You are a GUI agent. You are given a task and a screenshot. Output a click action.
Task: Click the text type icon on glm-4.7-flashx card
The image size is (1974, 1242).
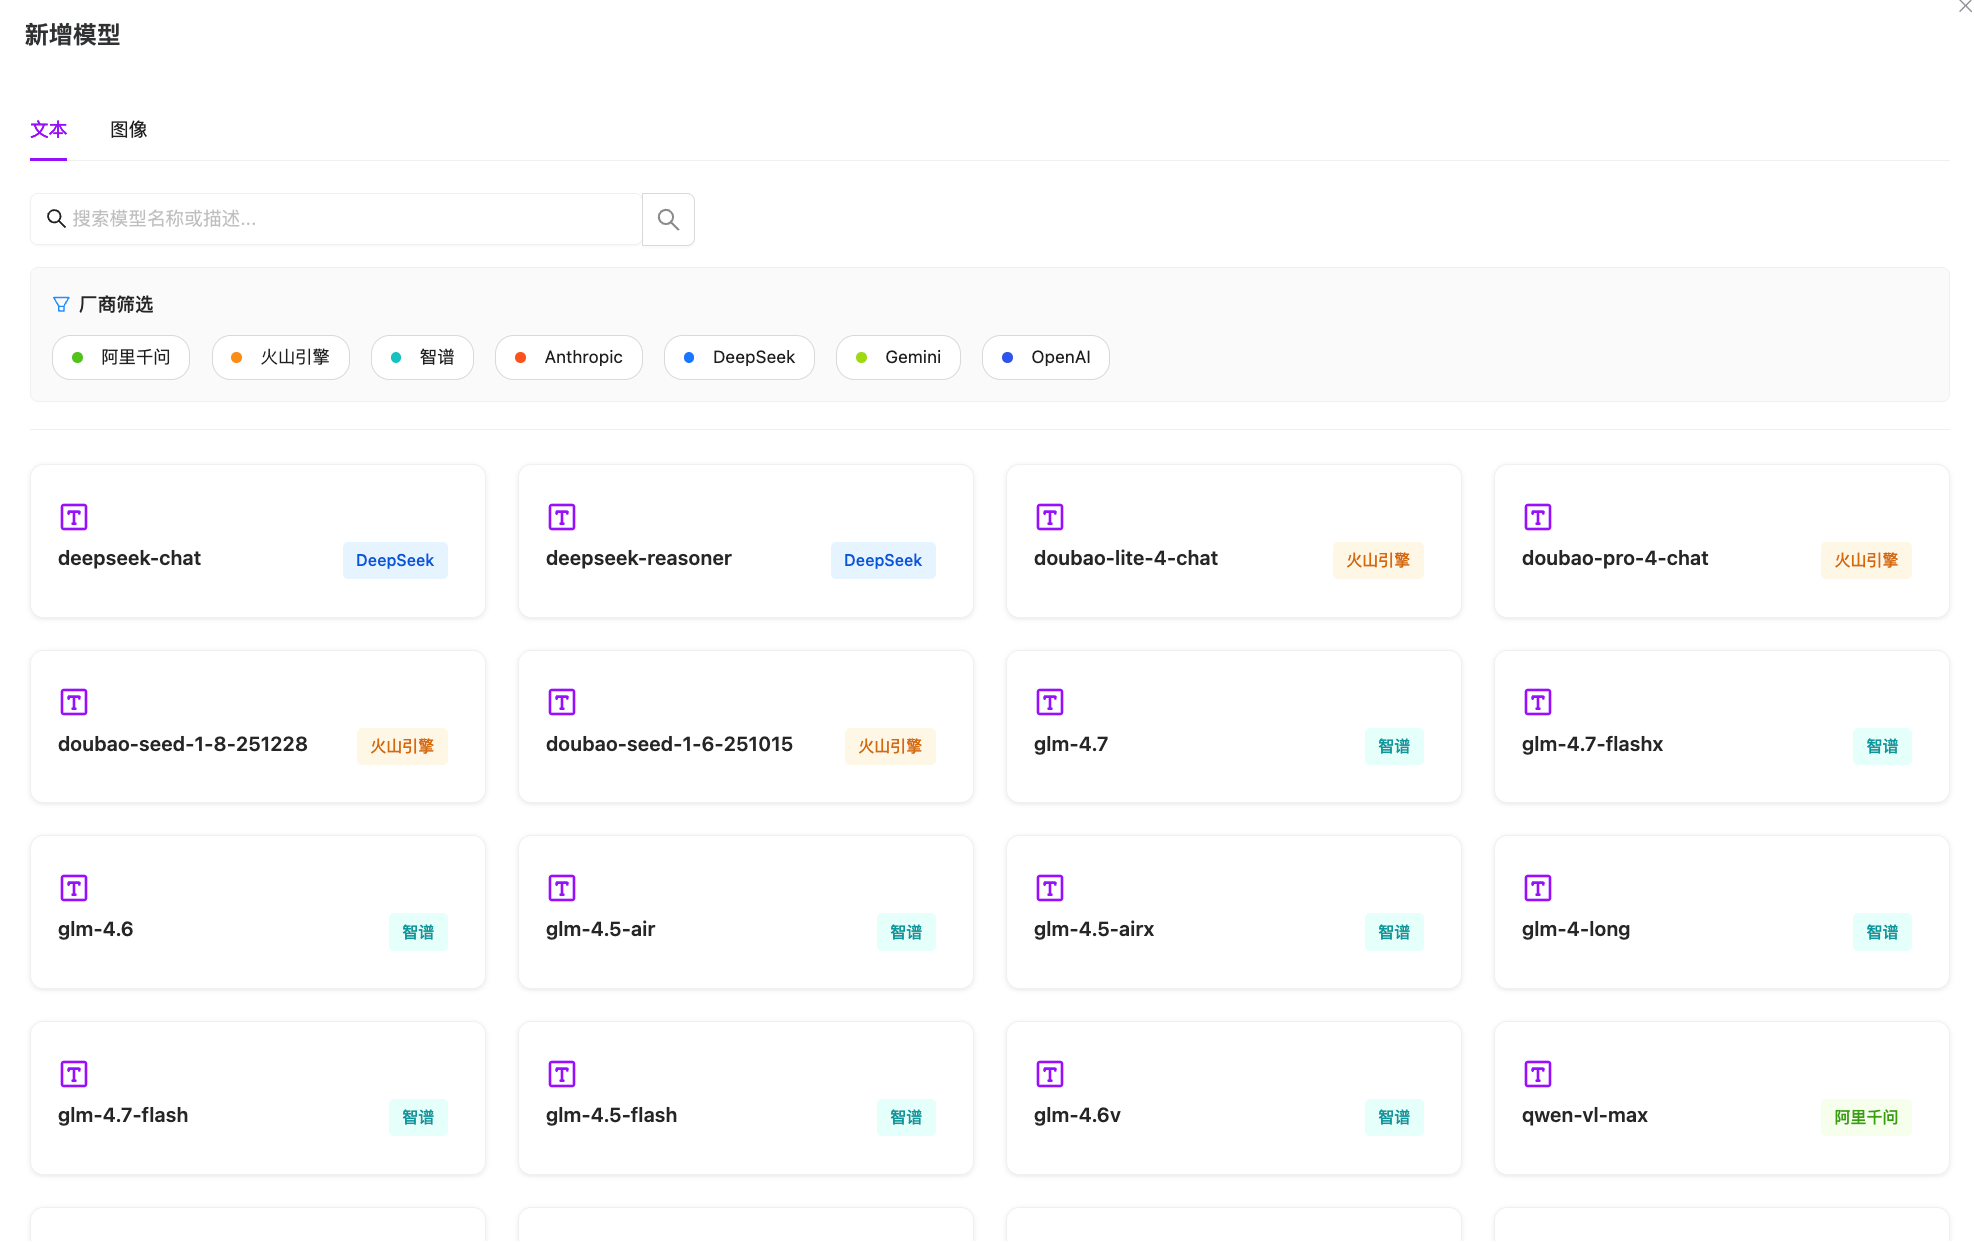1538,702
